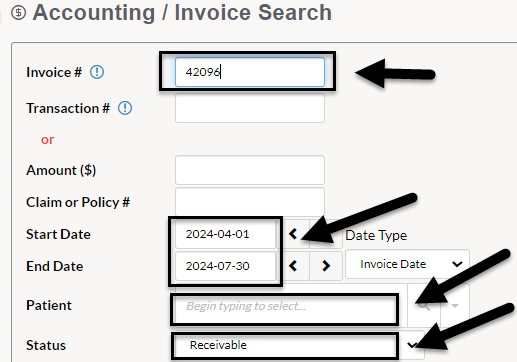Click the Claim or Policy # field
The width and height of the screenshot is (517, 362).
250,202
